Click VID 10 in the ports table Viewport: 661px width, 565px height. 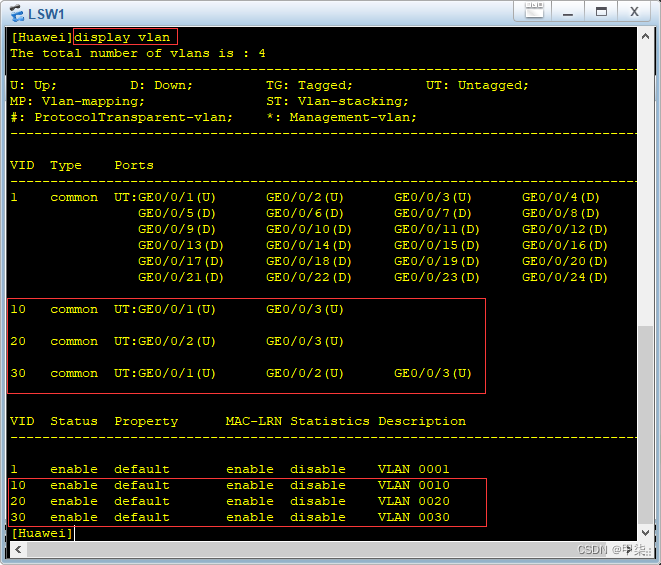coord(18,309)
